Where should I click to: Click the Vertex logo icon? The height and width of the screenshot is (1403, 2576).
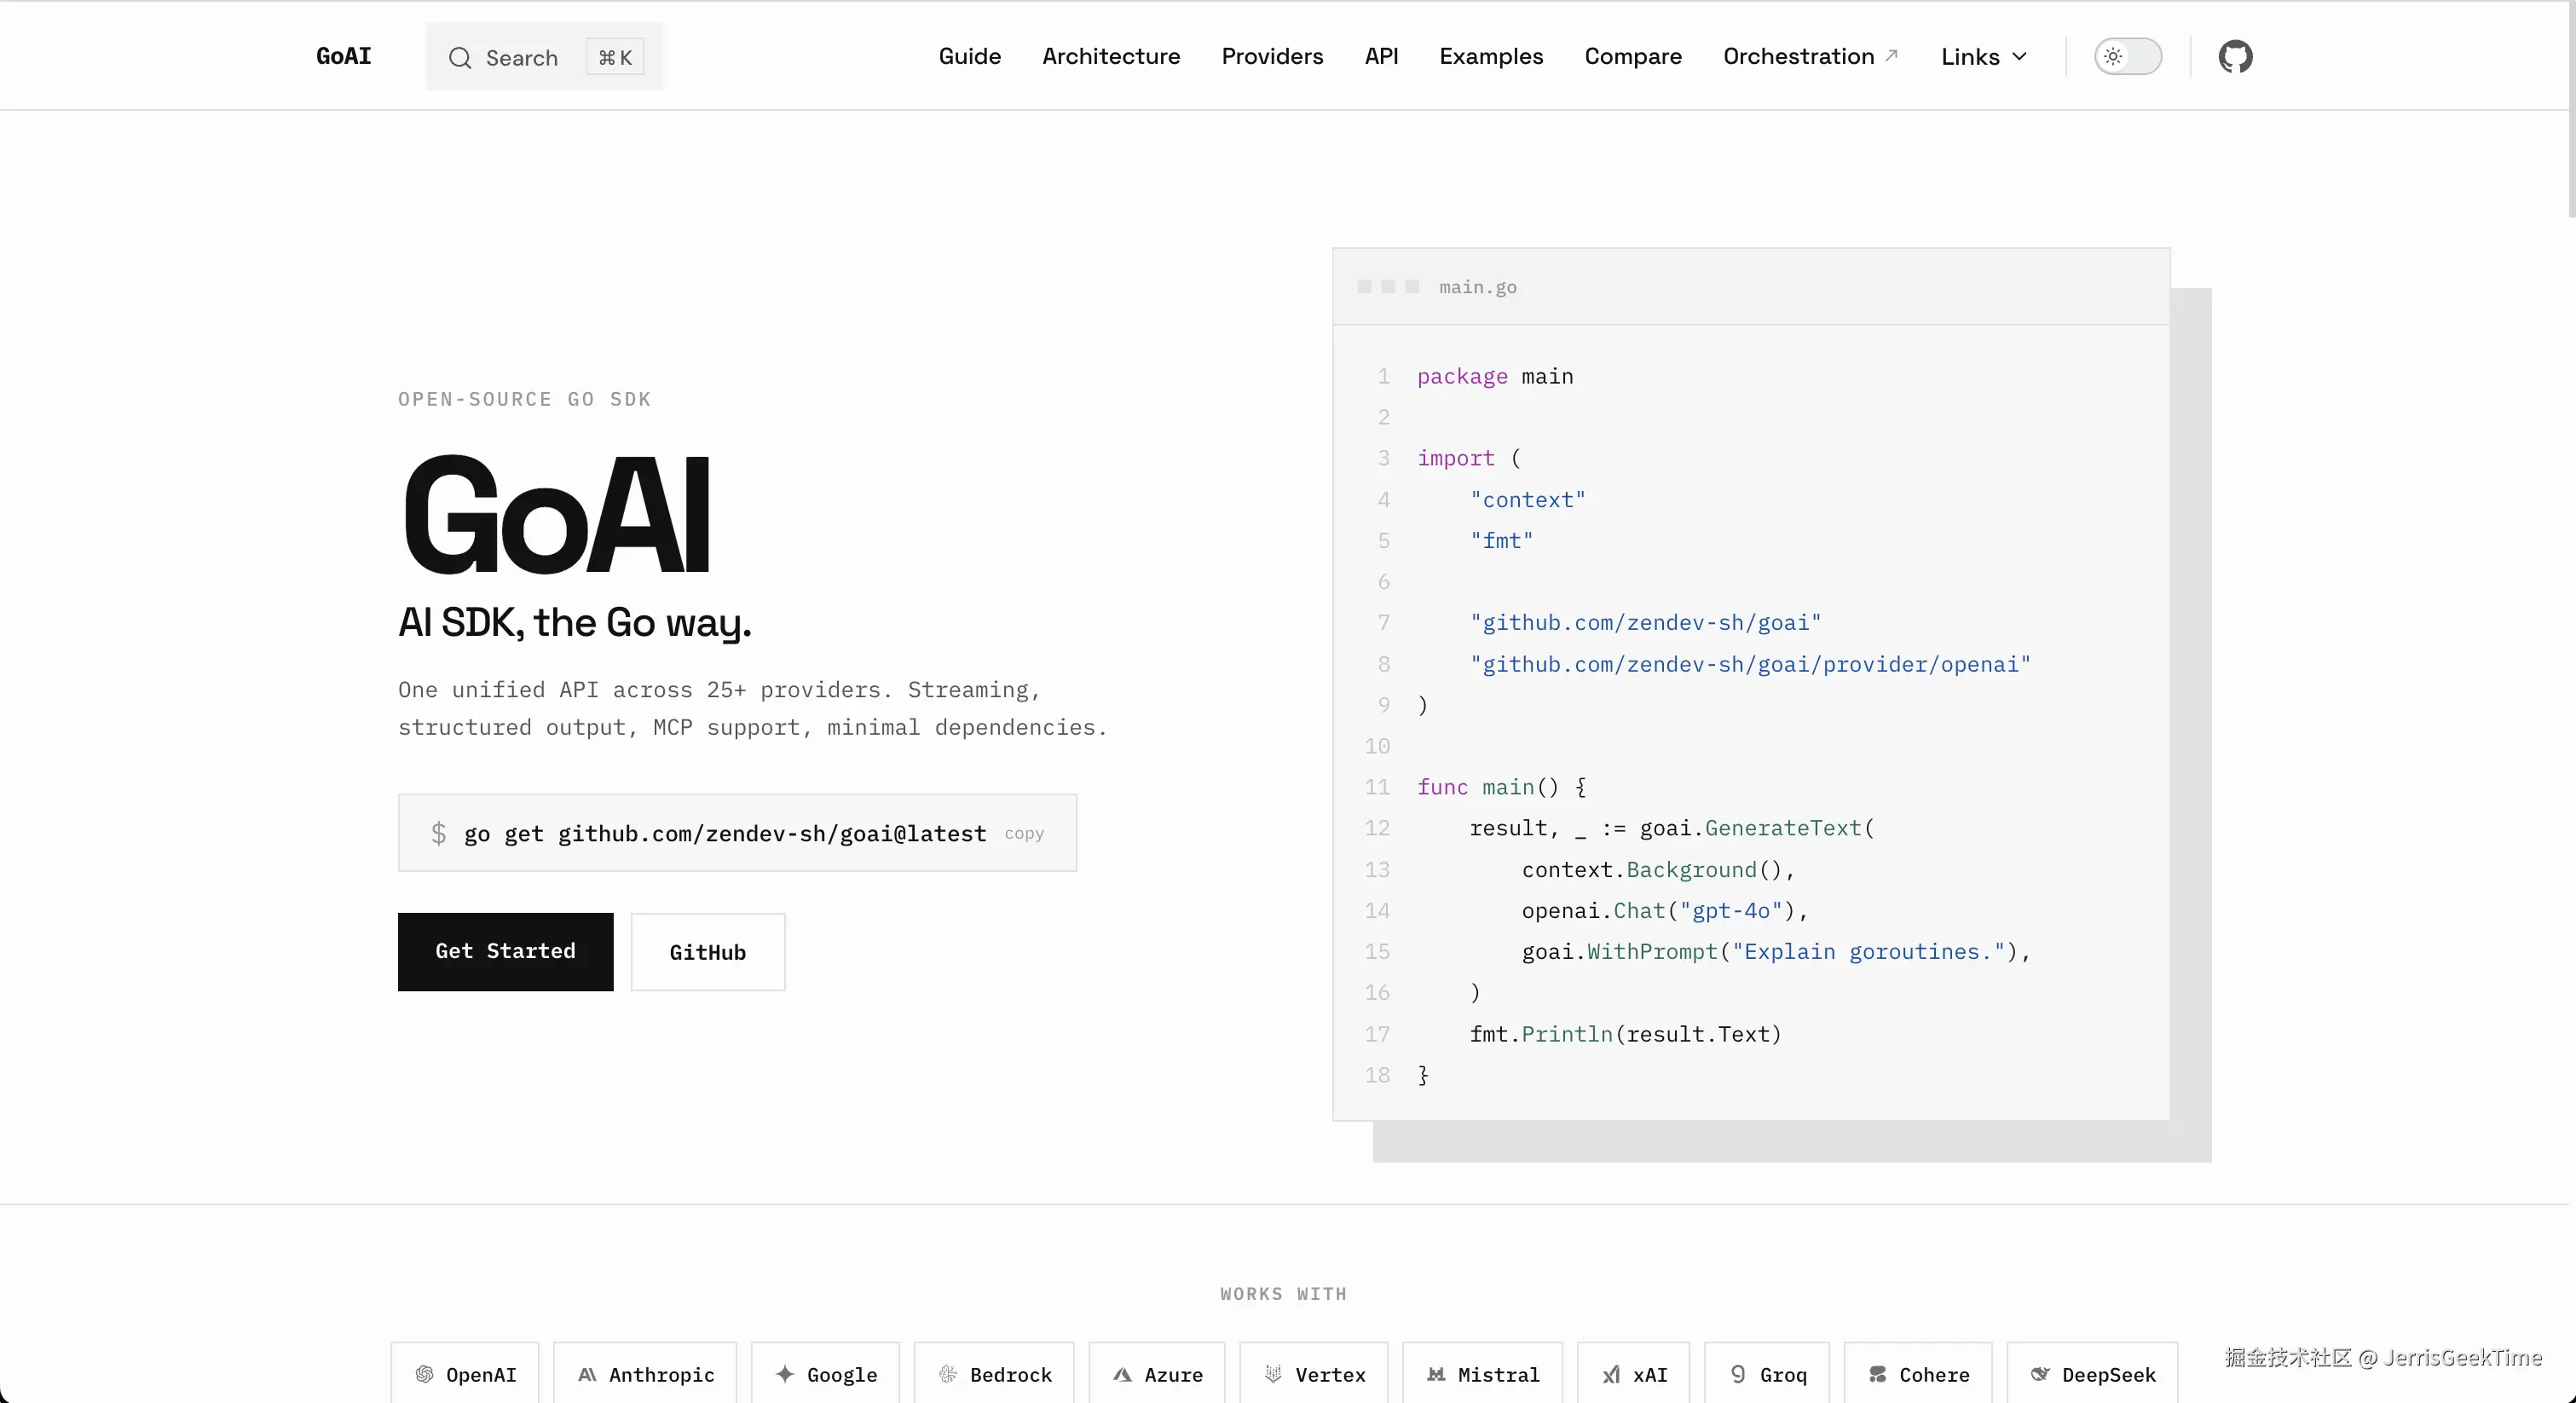click(1273, 1374)
